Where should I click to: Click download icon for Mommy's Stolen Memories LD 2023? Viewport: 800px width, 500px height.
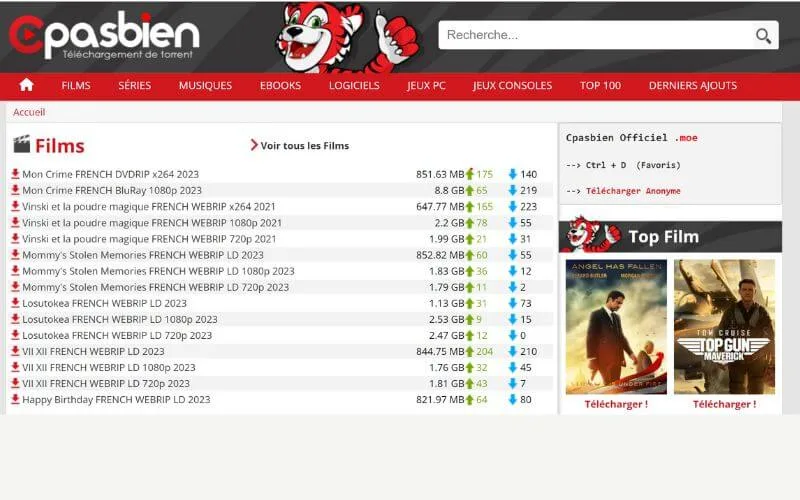pos(15,254)
